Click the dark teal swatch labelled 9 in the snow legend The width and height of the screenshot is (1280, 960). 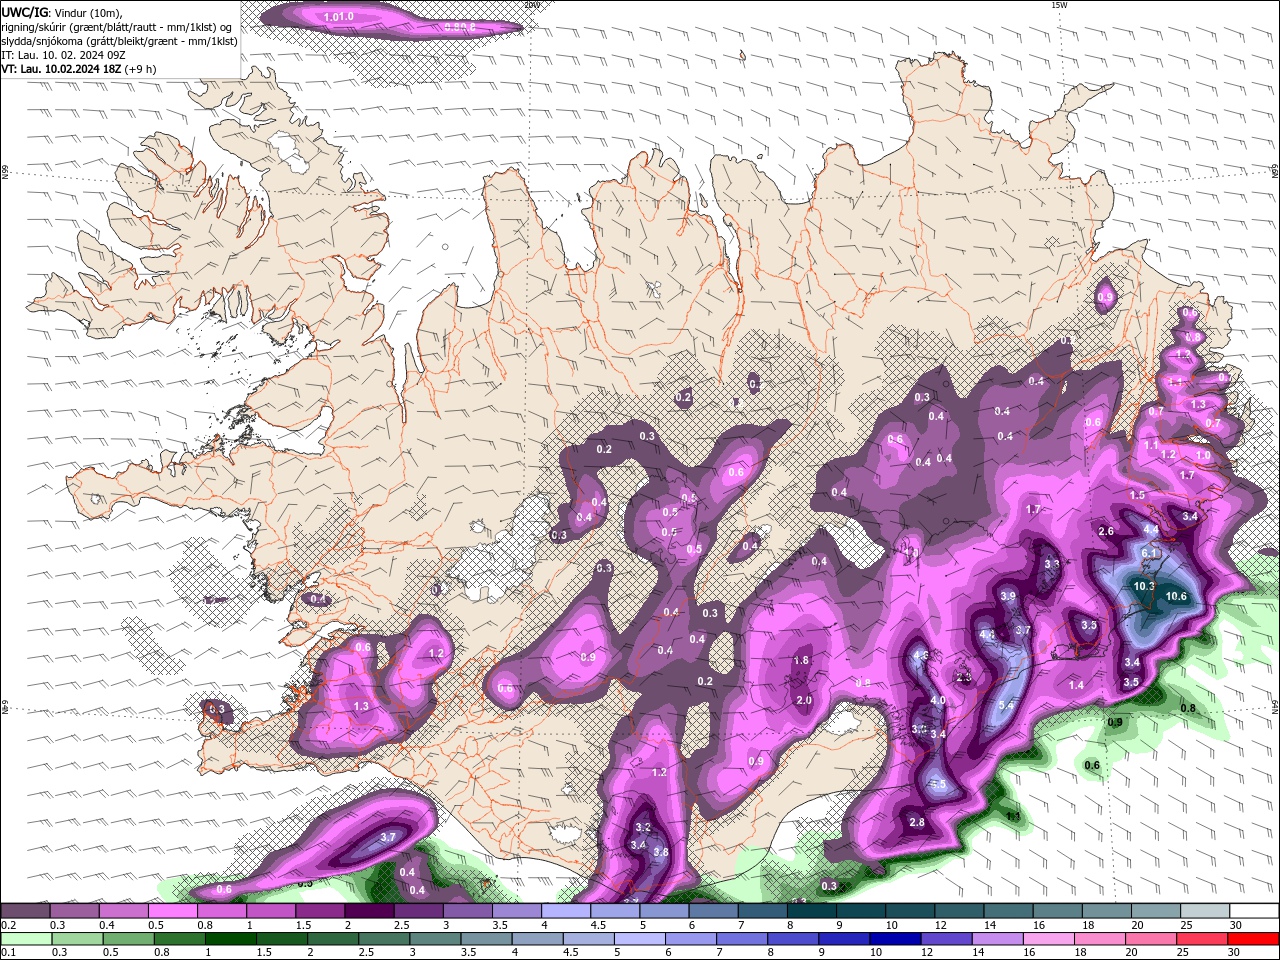click(x=860, y=910)
